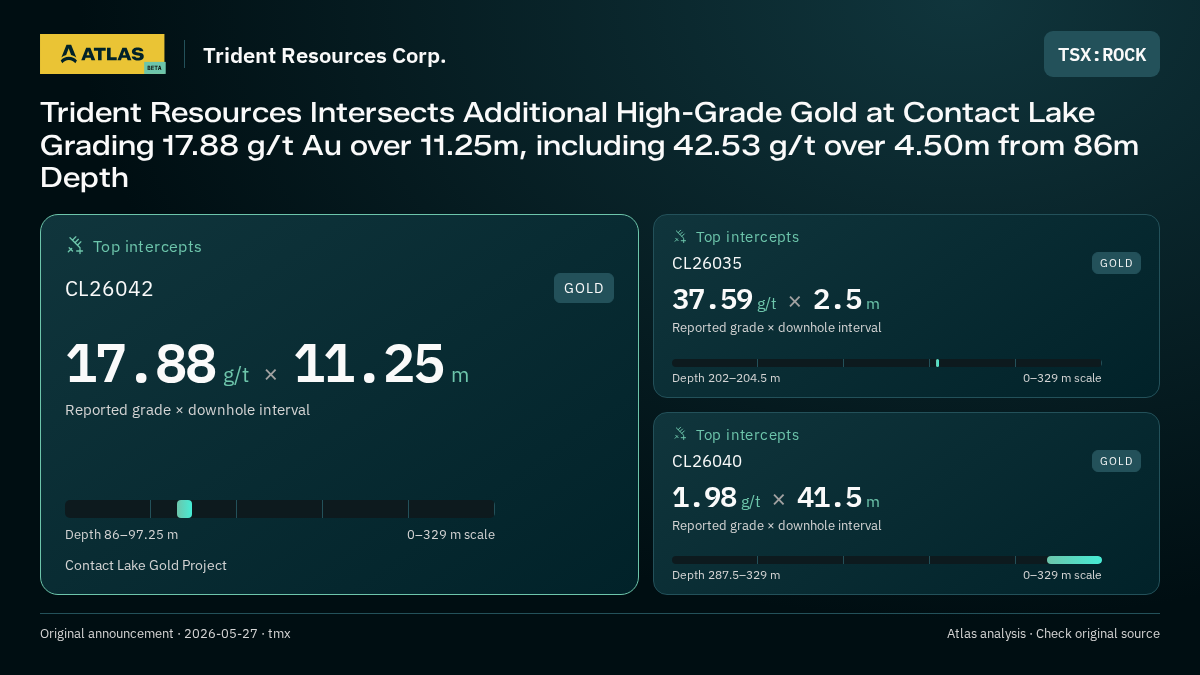
Task: Open the TSX:ROCK ticker badge
Action: tap(1102, 54)
